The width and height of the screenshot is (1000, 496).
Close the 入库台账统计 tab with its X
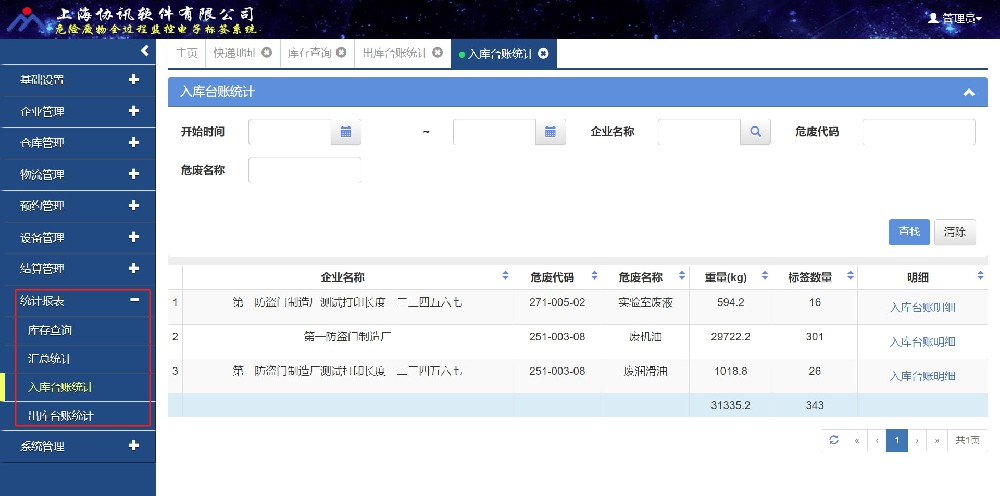pos(543,54)
